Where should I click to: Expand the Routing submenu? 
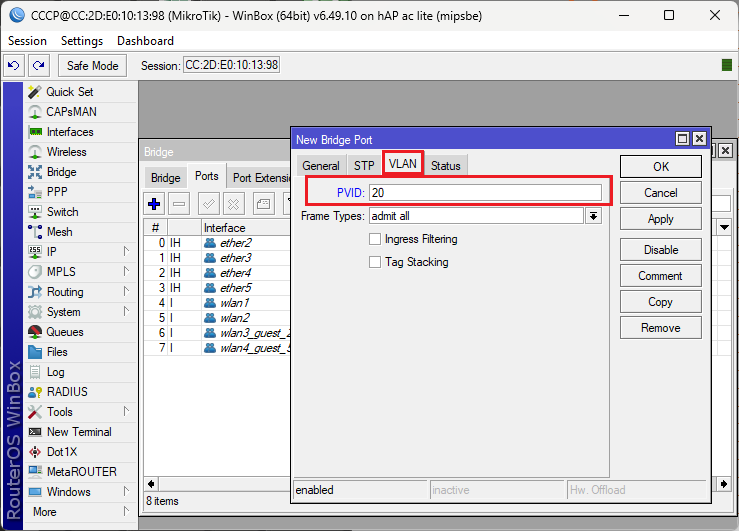coord(126,292)
